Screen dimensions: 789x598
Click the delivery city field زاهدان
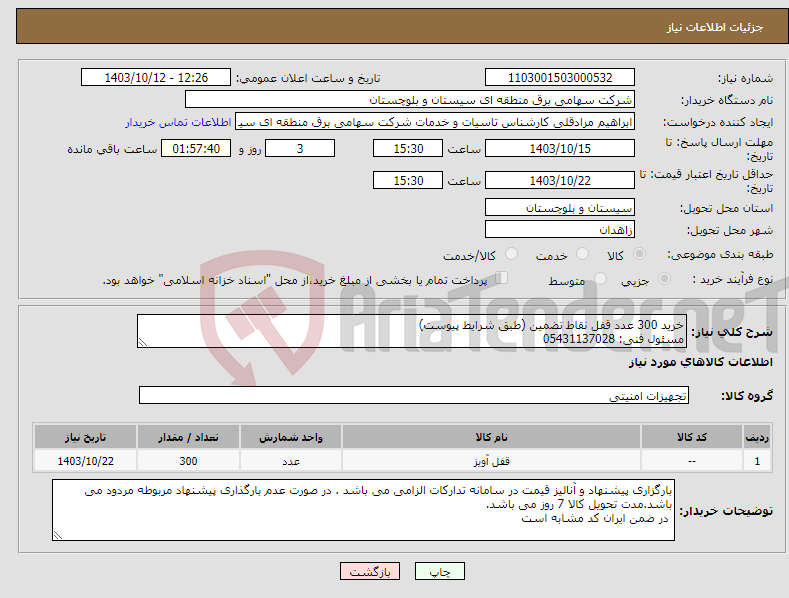pyautogui.click(x=560, y=230)
